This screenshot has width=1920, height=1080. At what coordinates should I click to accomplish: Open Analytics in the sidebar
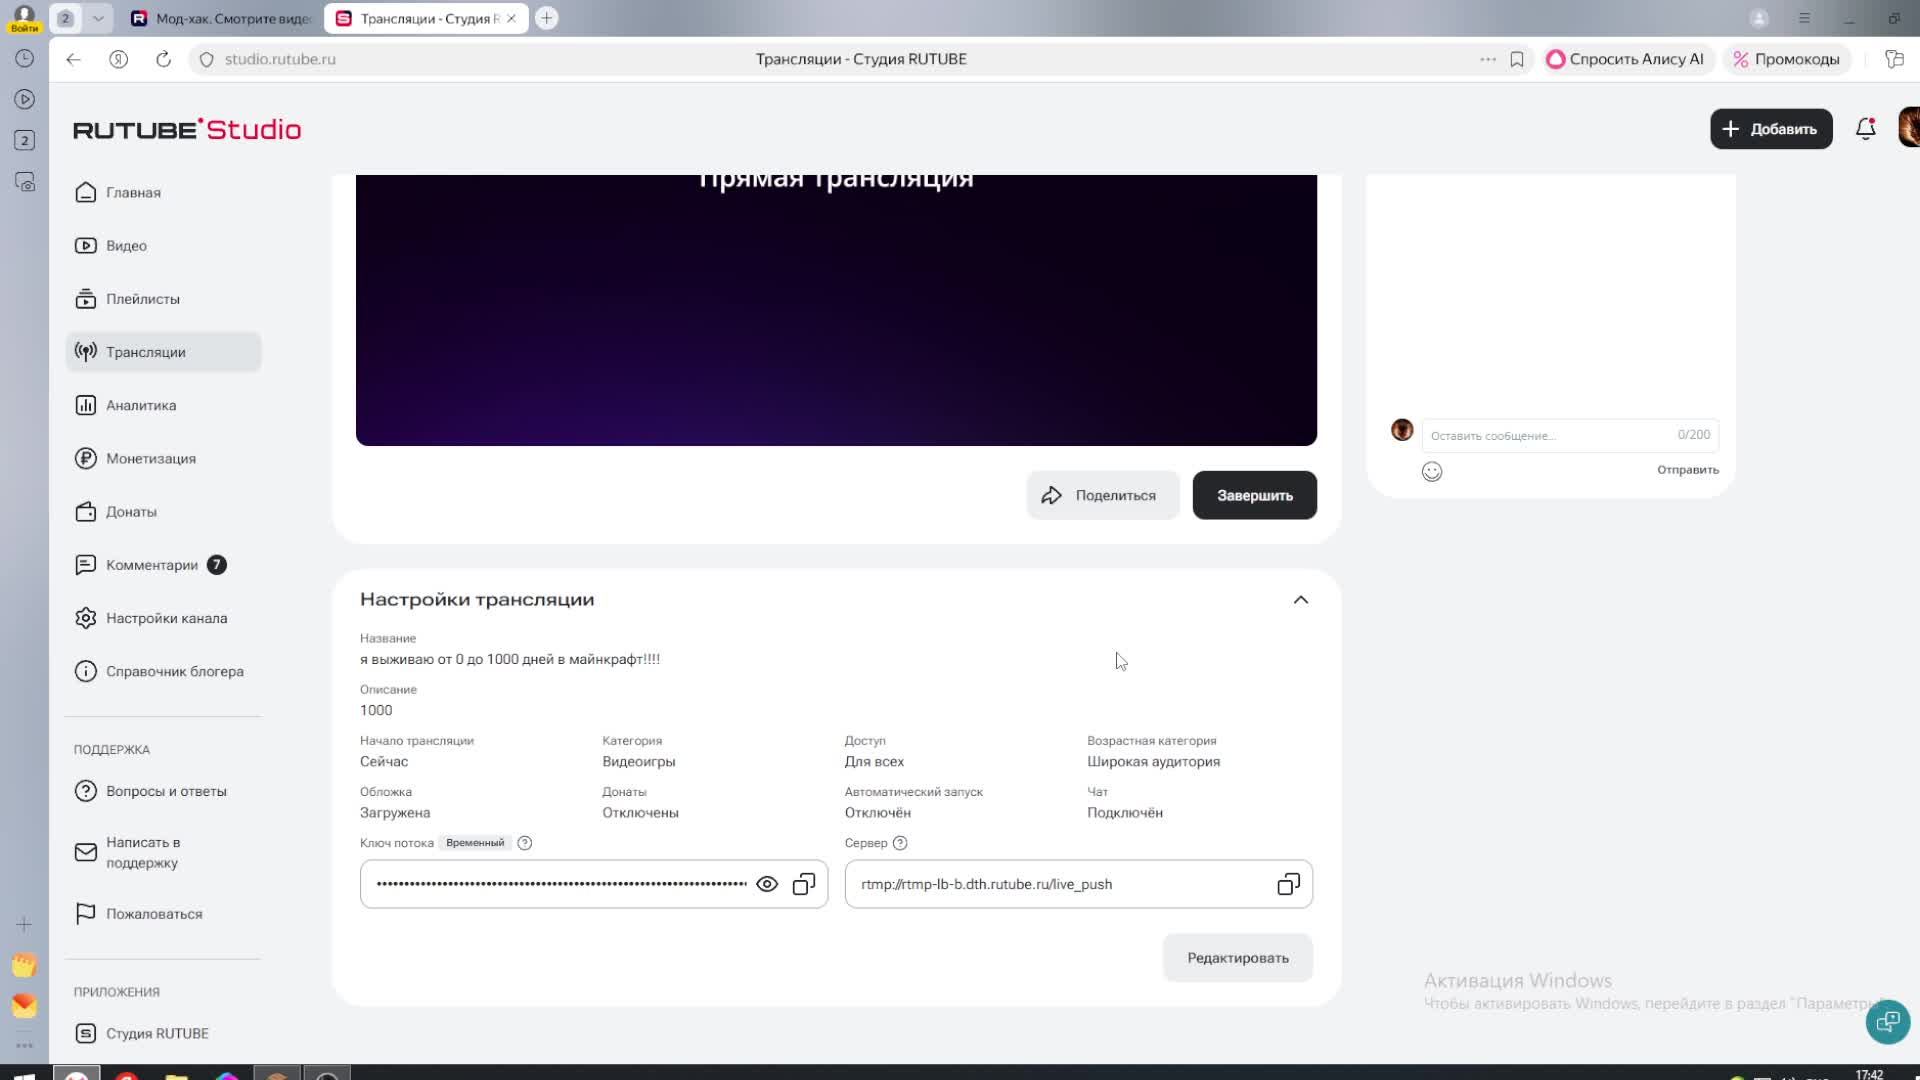point(141,405)
